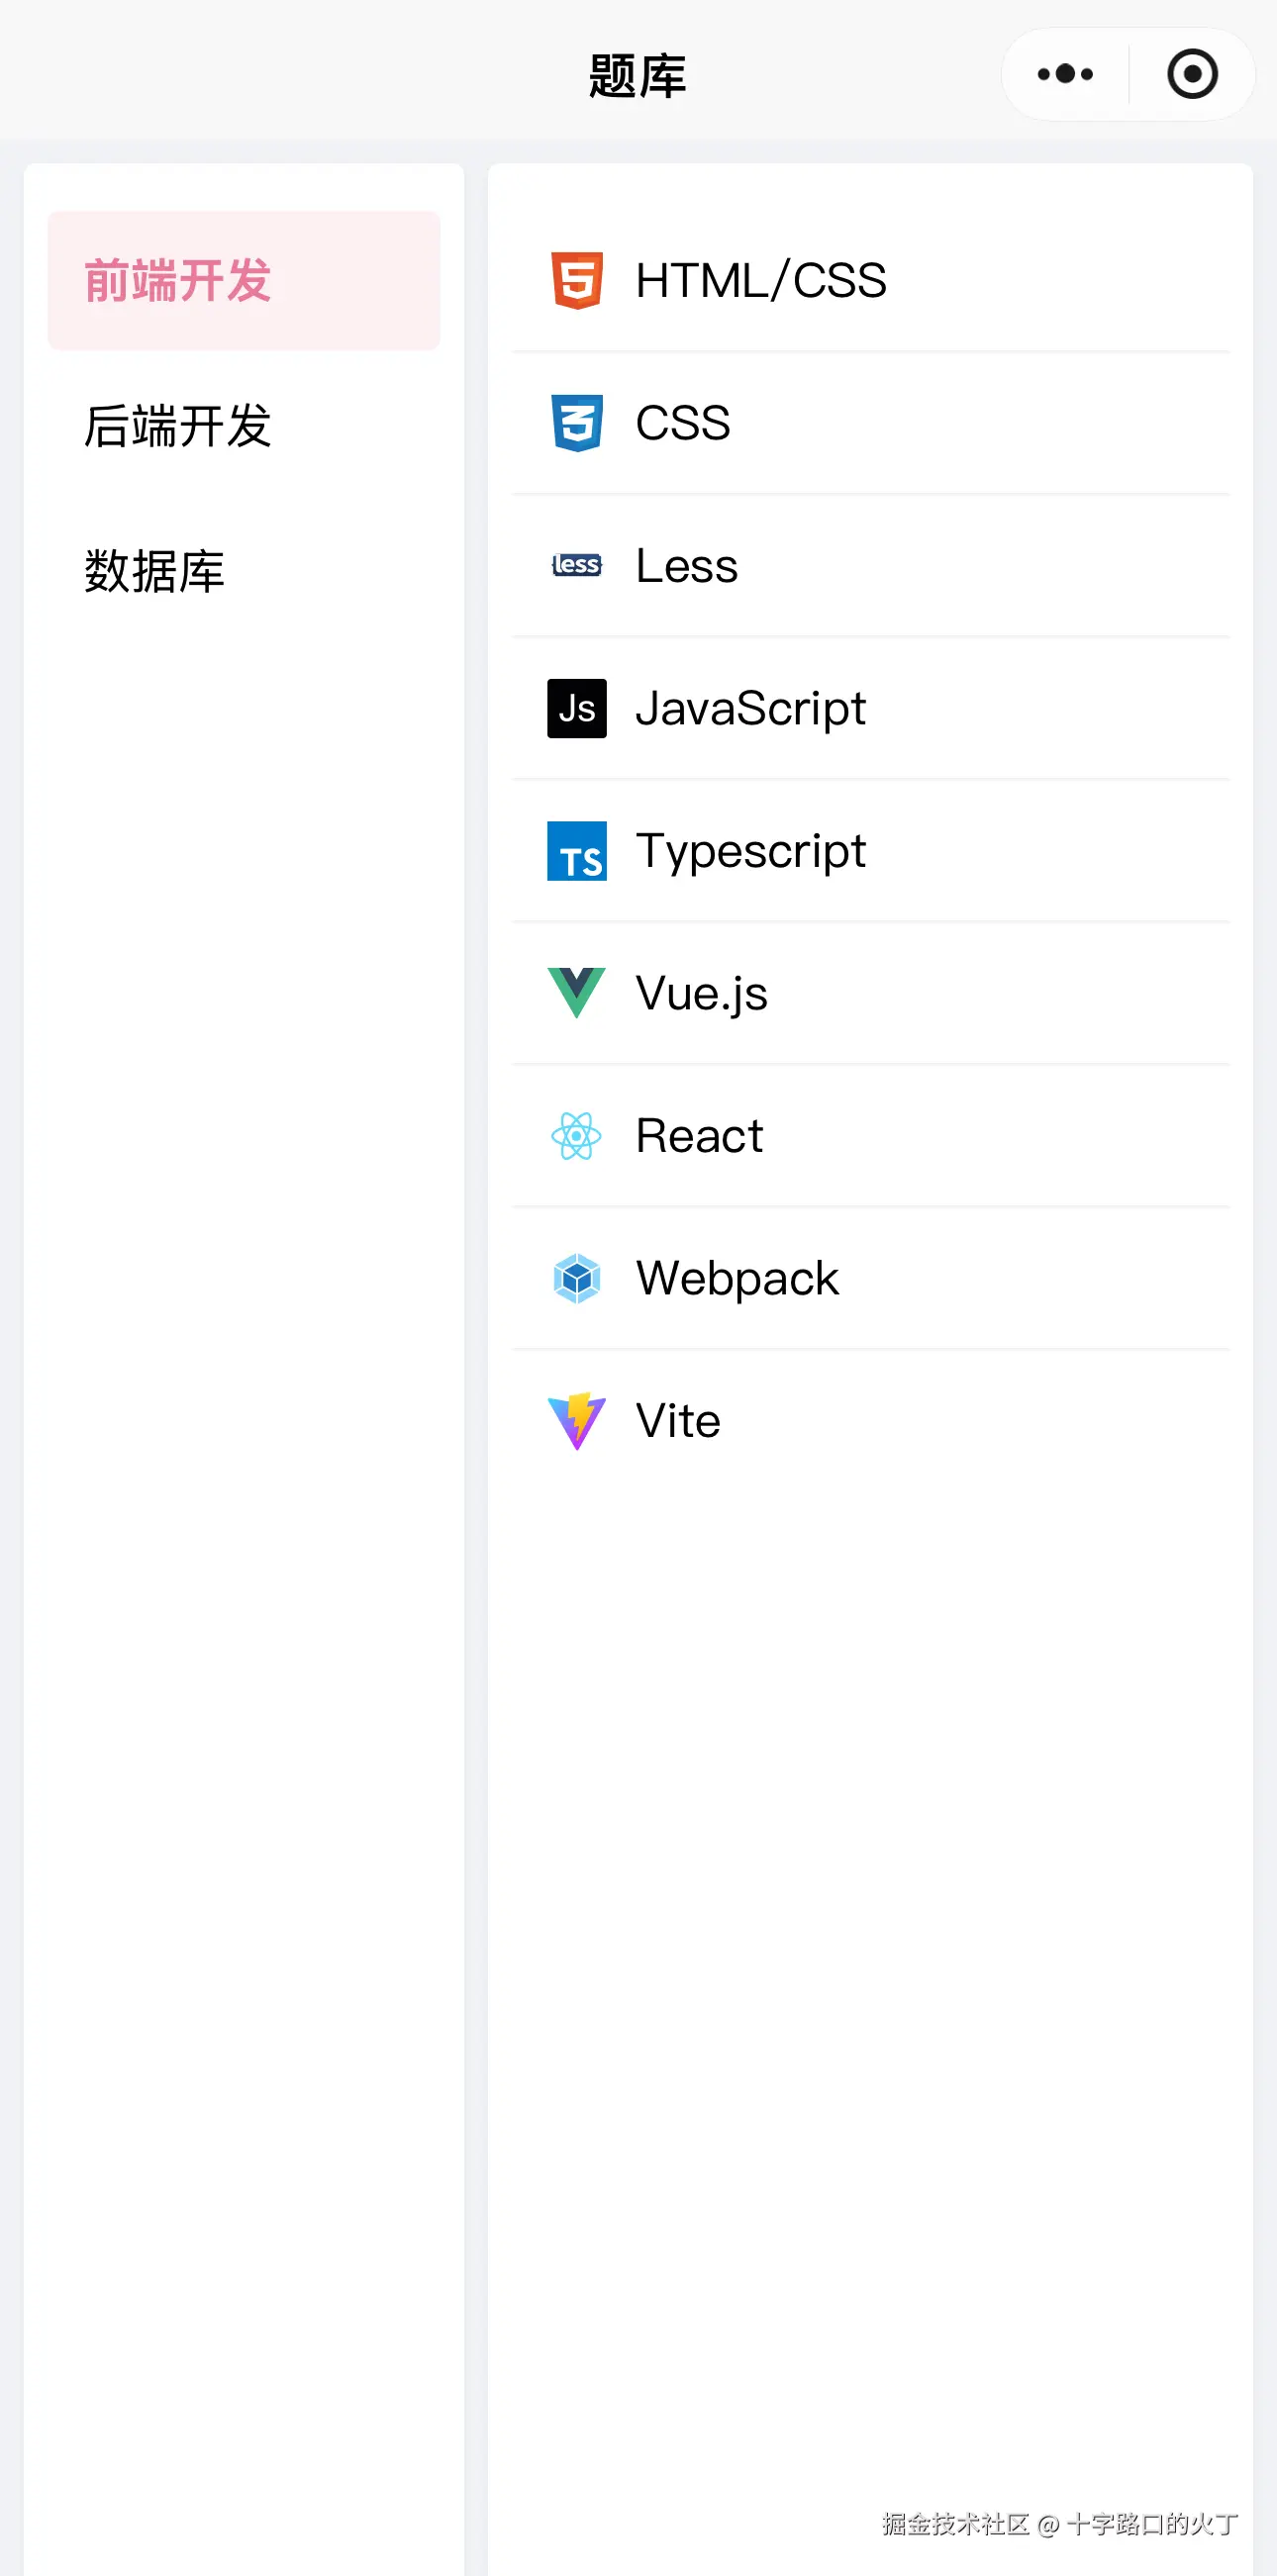Screen dimensions: 1277x2576
Task: Click the green Vue logo icon
Action: (x=576, y=993)
